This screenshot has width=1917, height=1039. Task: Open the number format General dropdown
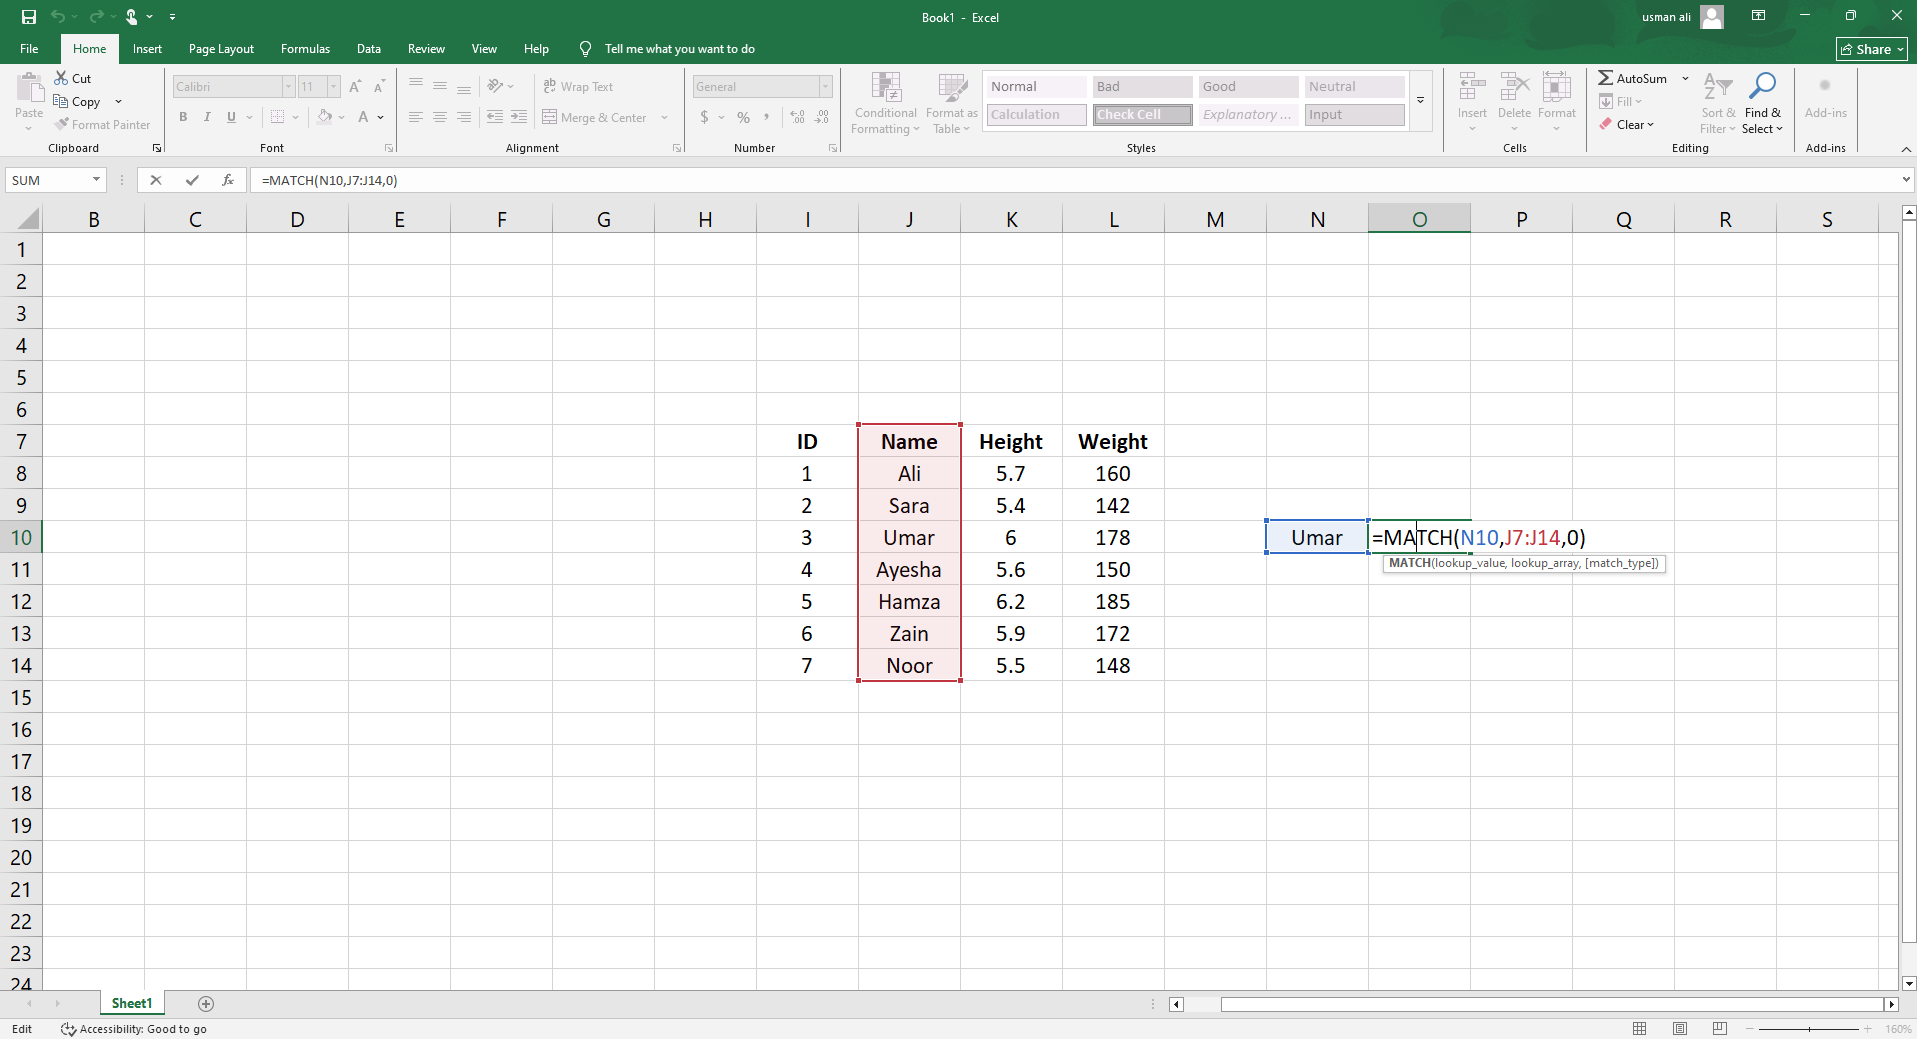tap(825, 87)
